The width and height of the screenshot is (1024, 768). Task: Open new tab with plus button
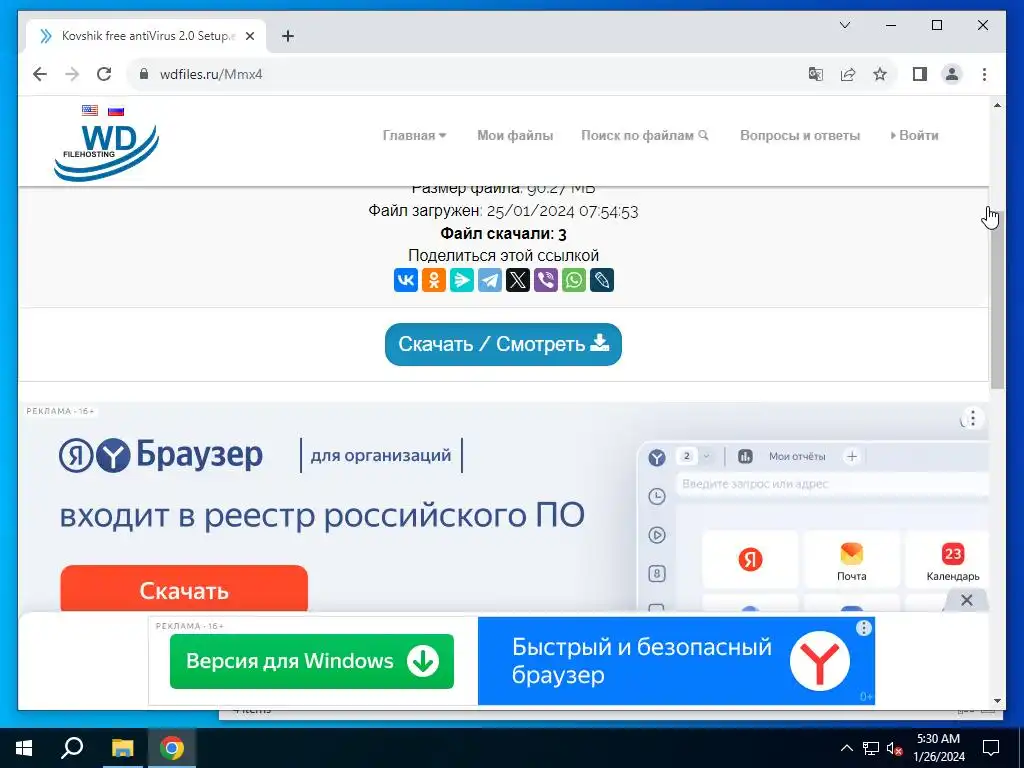pyautogui.click(x=288, y=36)
